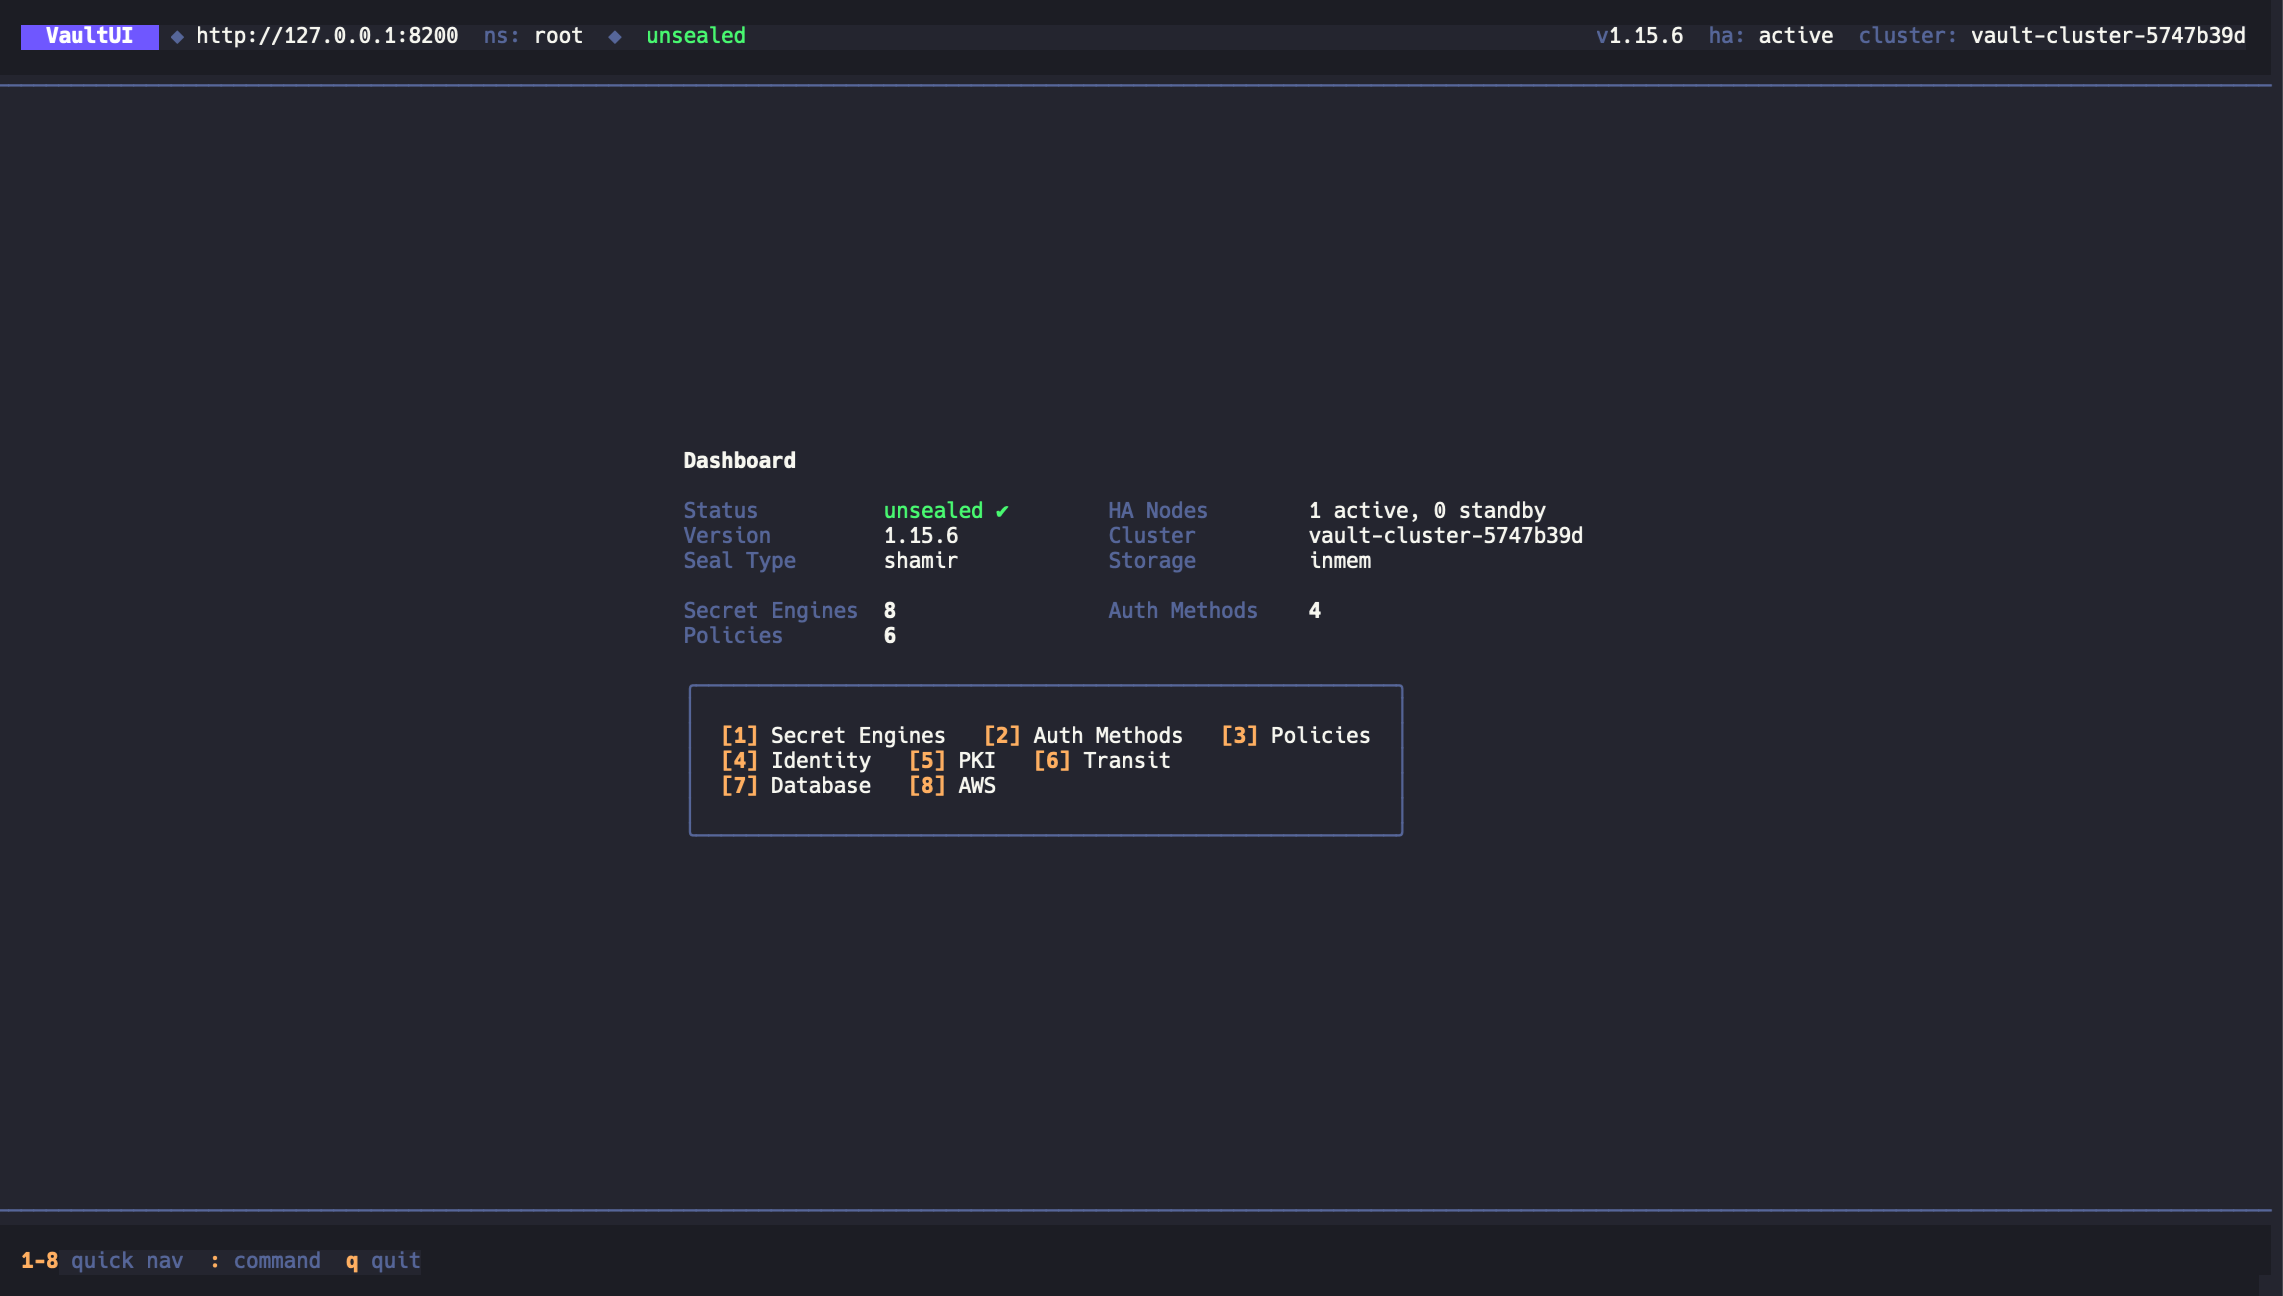Click the diamond separator before the URL
Viewport: 2283px width, 1296px height.
click(177, 37)
